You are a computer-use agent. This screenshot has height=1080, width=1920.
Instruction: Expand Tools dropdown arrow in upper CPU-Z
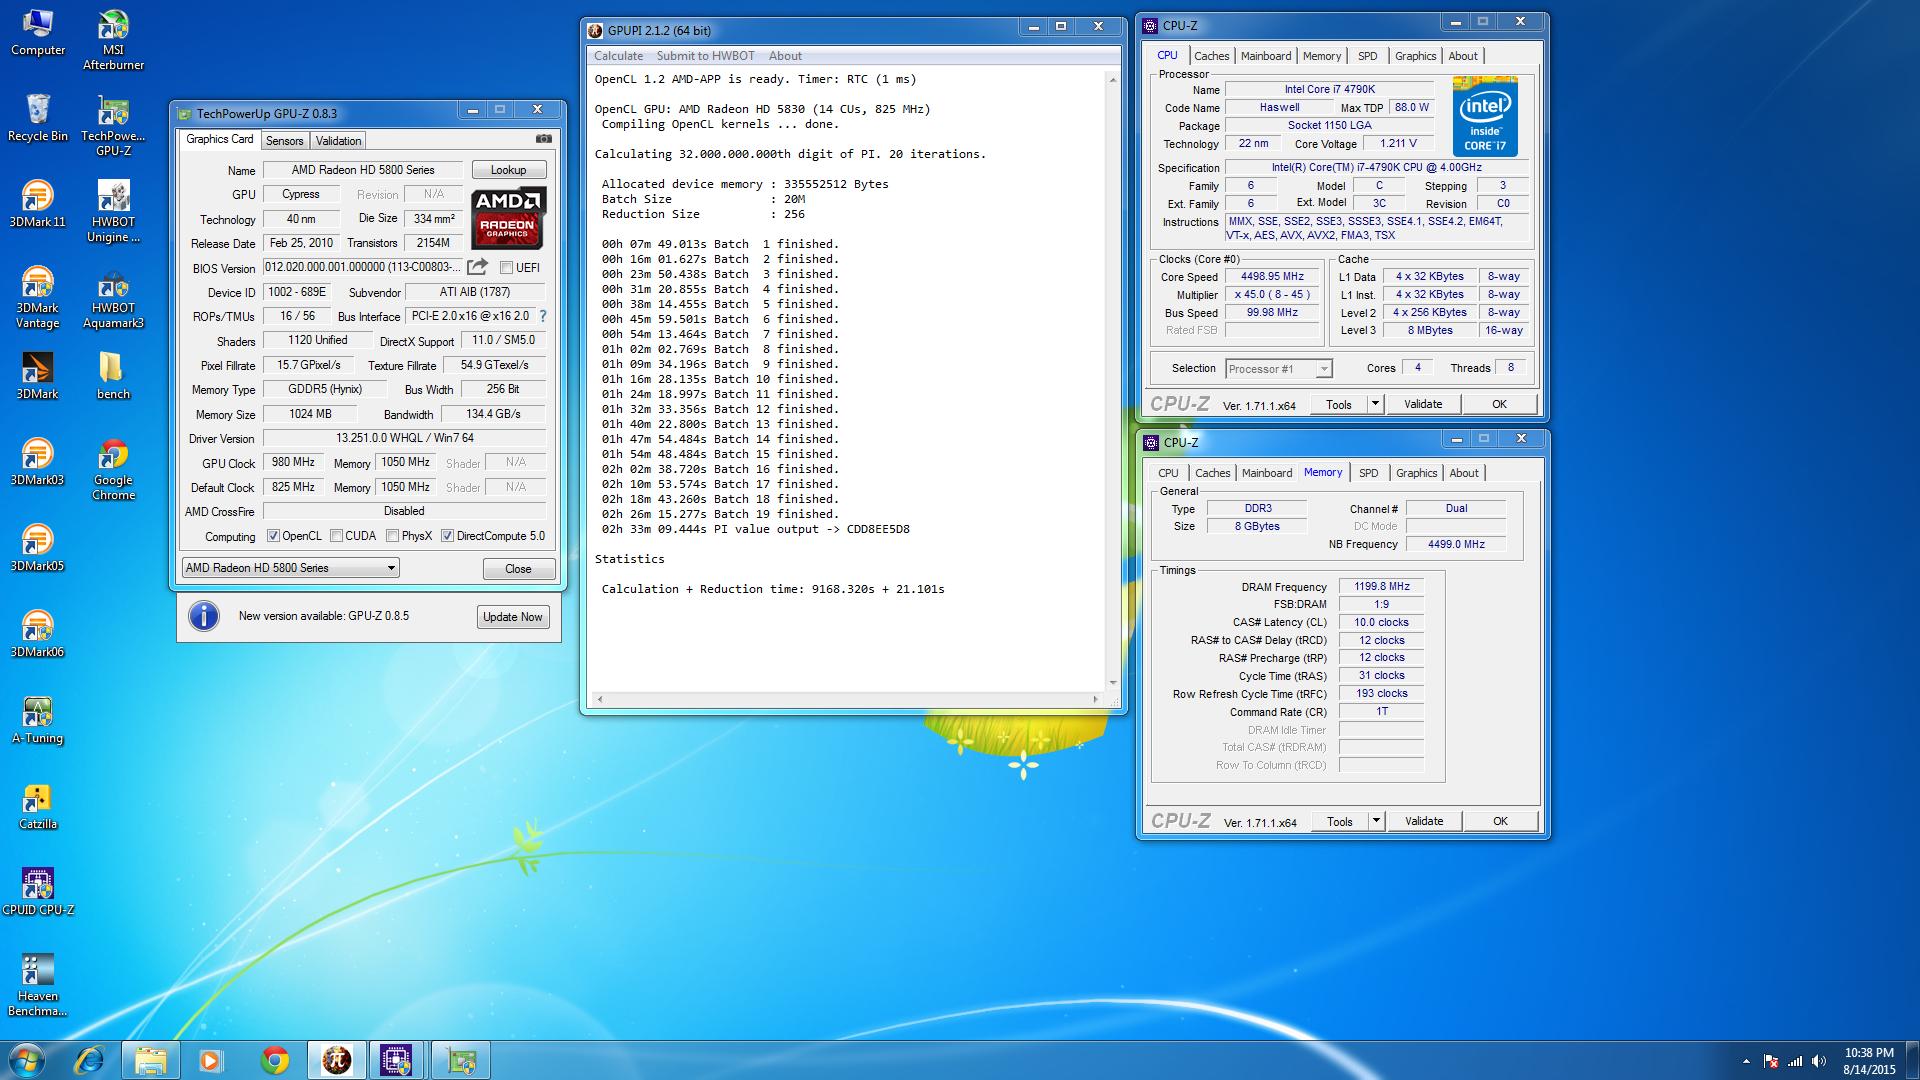[x=1375, y=404]
